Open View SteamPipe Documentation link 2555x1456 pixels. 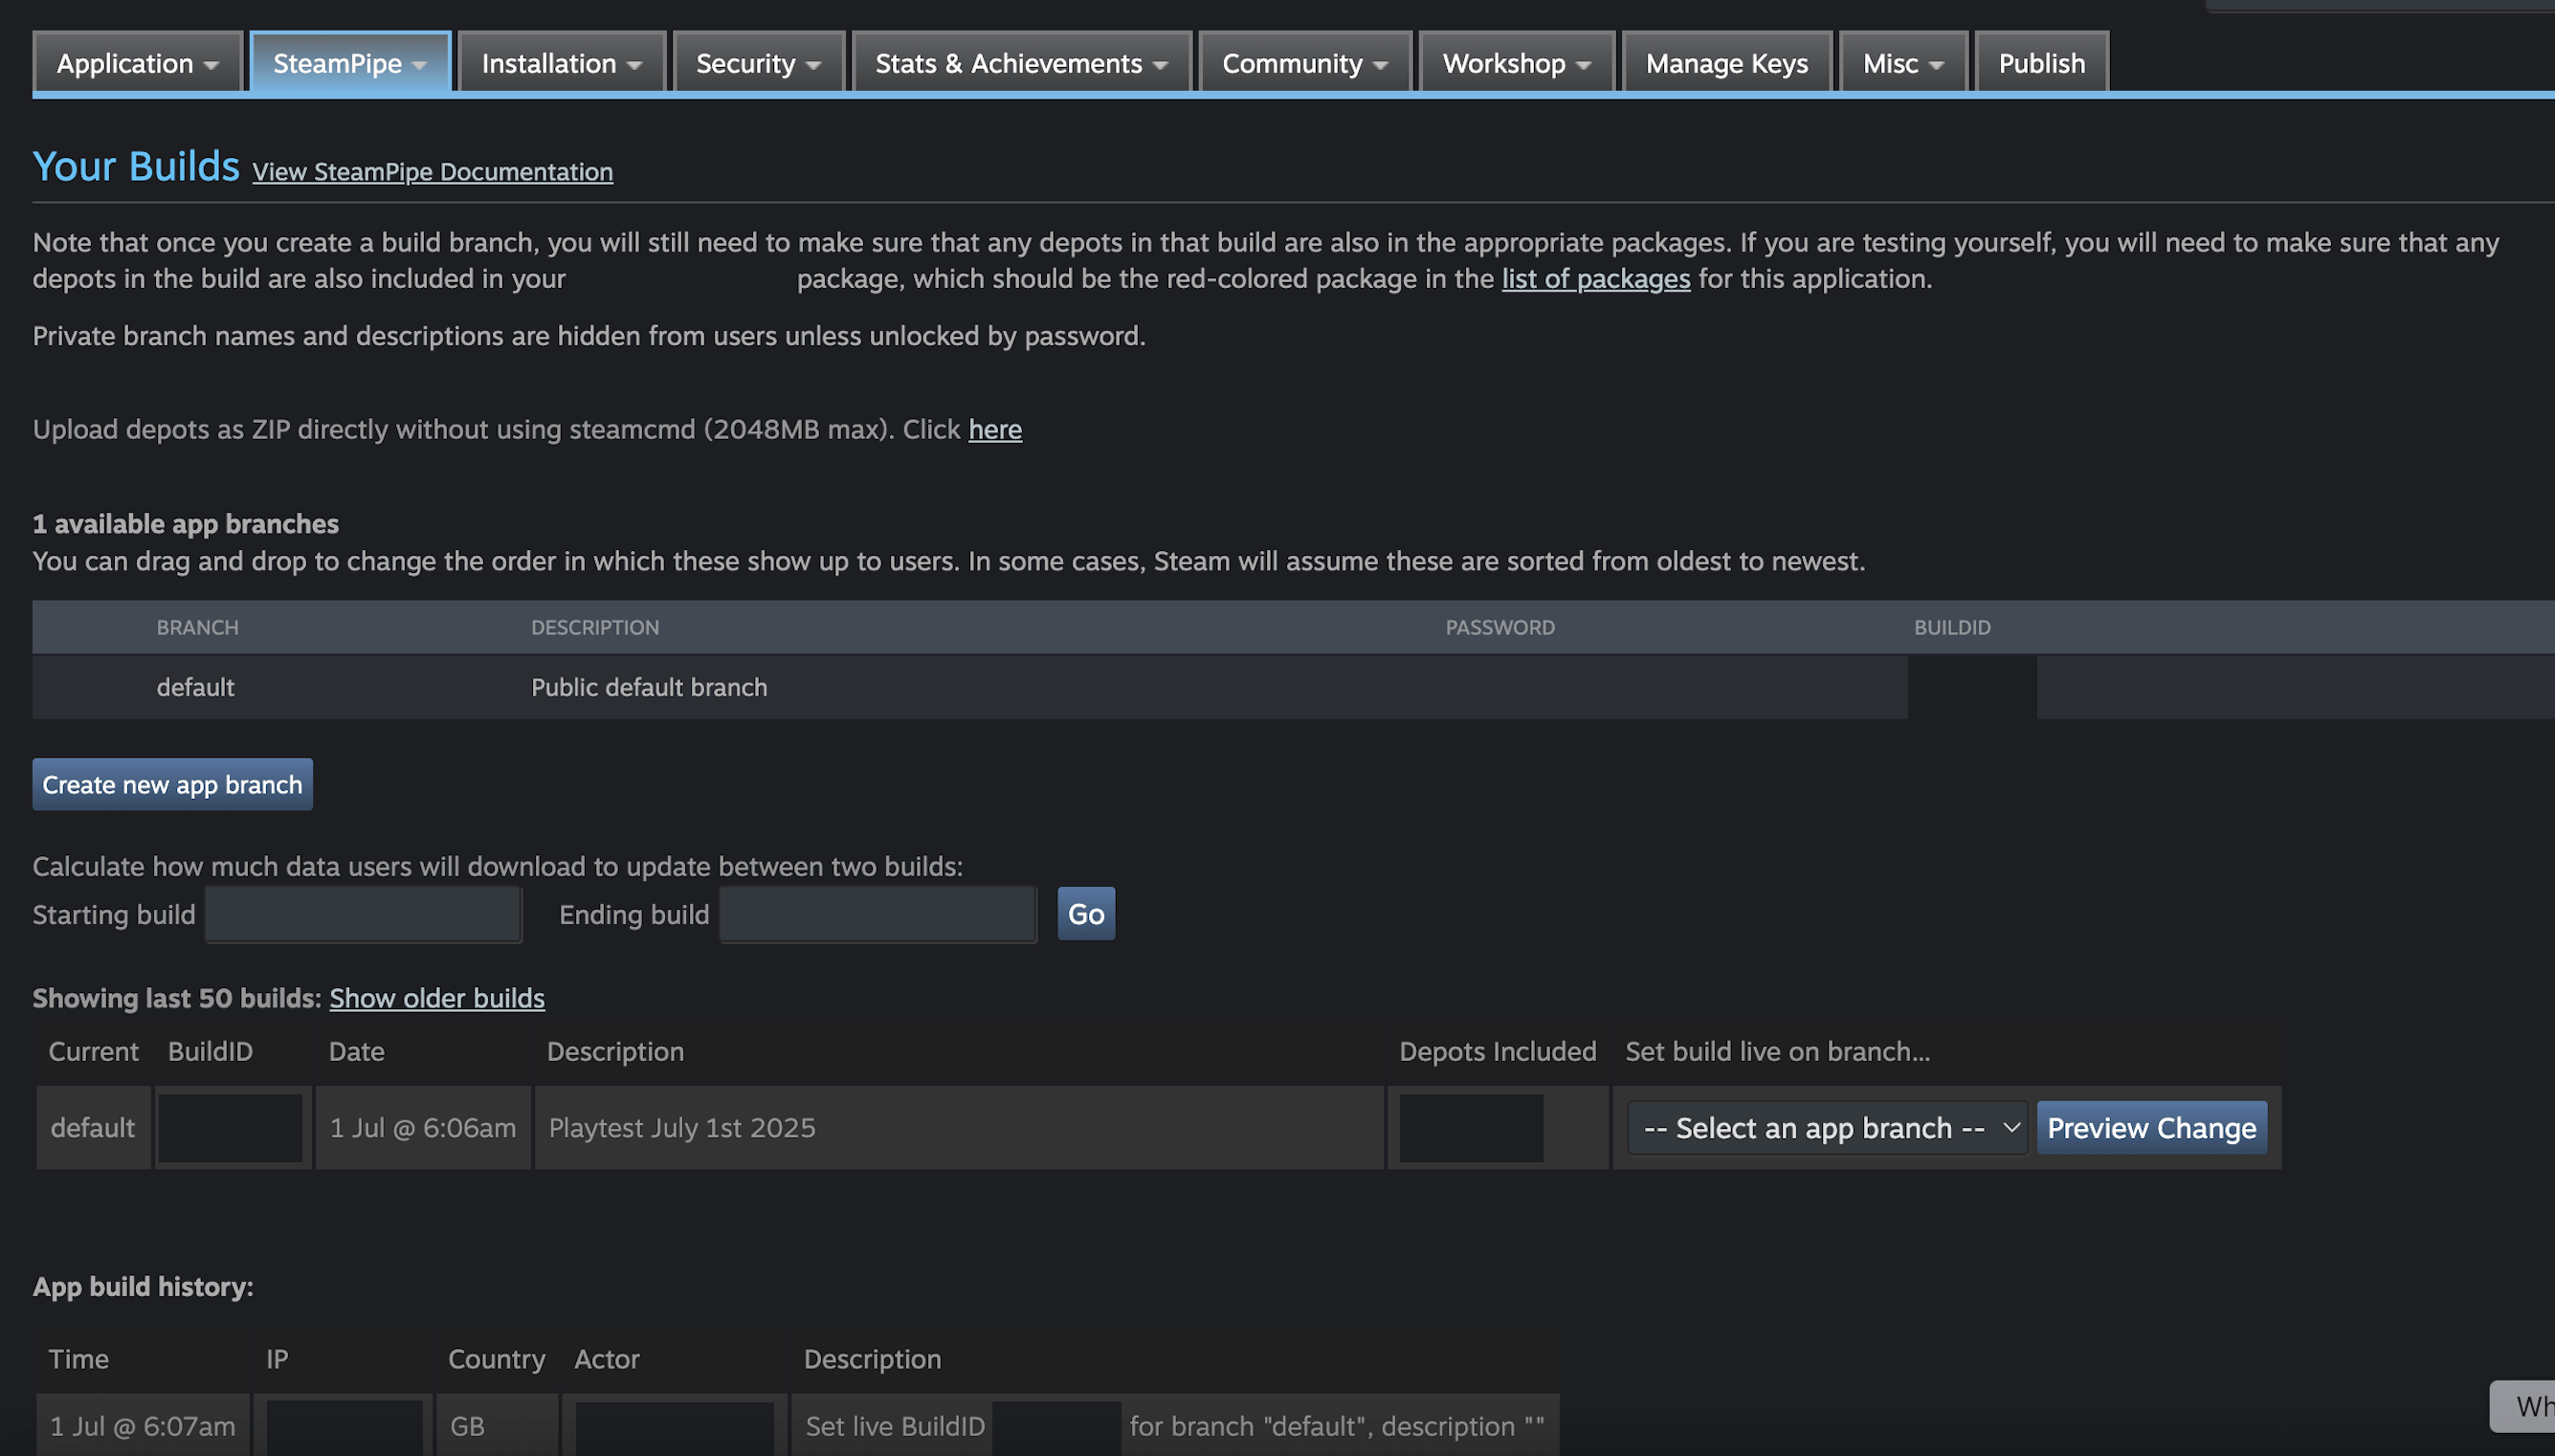point(432,172)
